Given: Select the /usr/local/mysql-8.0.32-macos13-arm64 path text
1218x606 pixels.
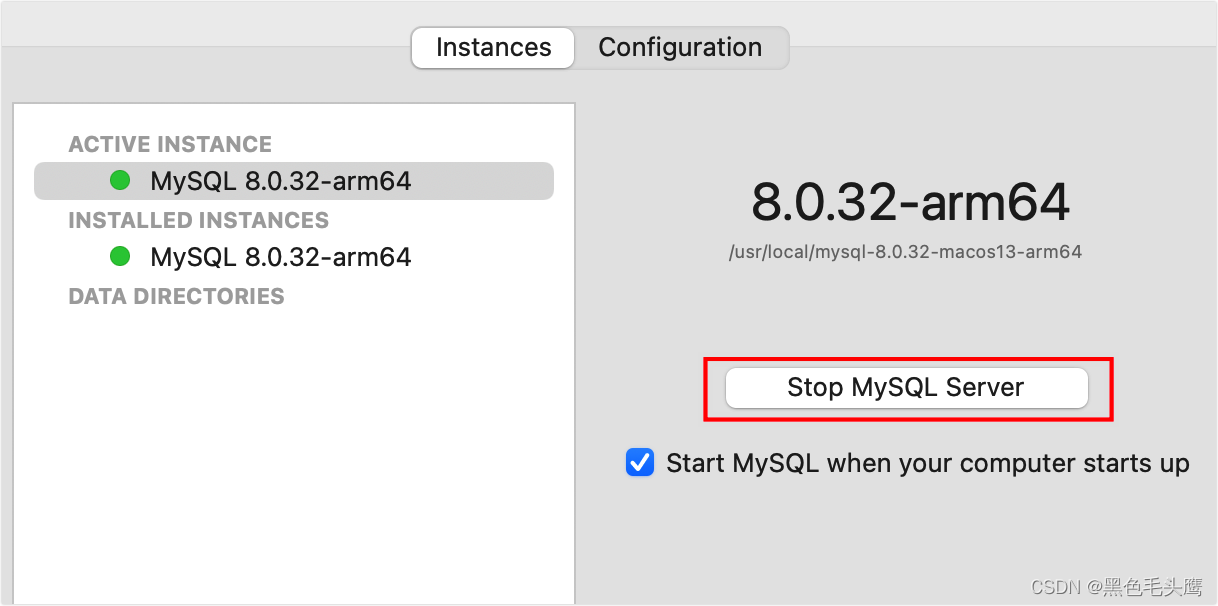Looking at the screenshot, I should click(905, 251).
